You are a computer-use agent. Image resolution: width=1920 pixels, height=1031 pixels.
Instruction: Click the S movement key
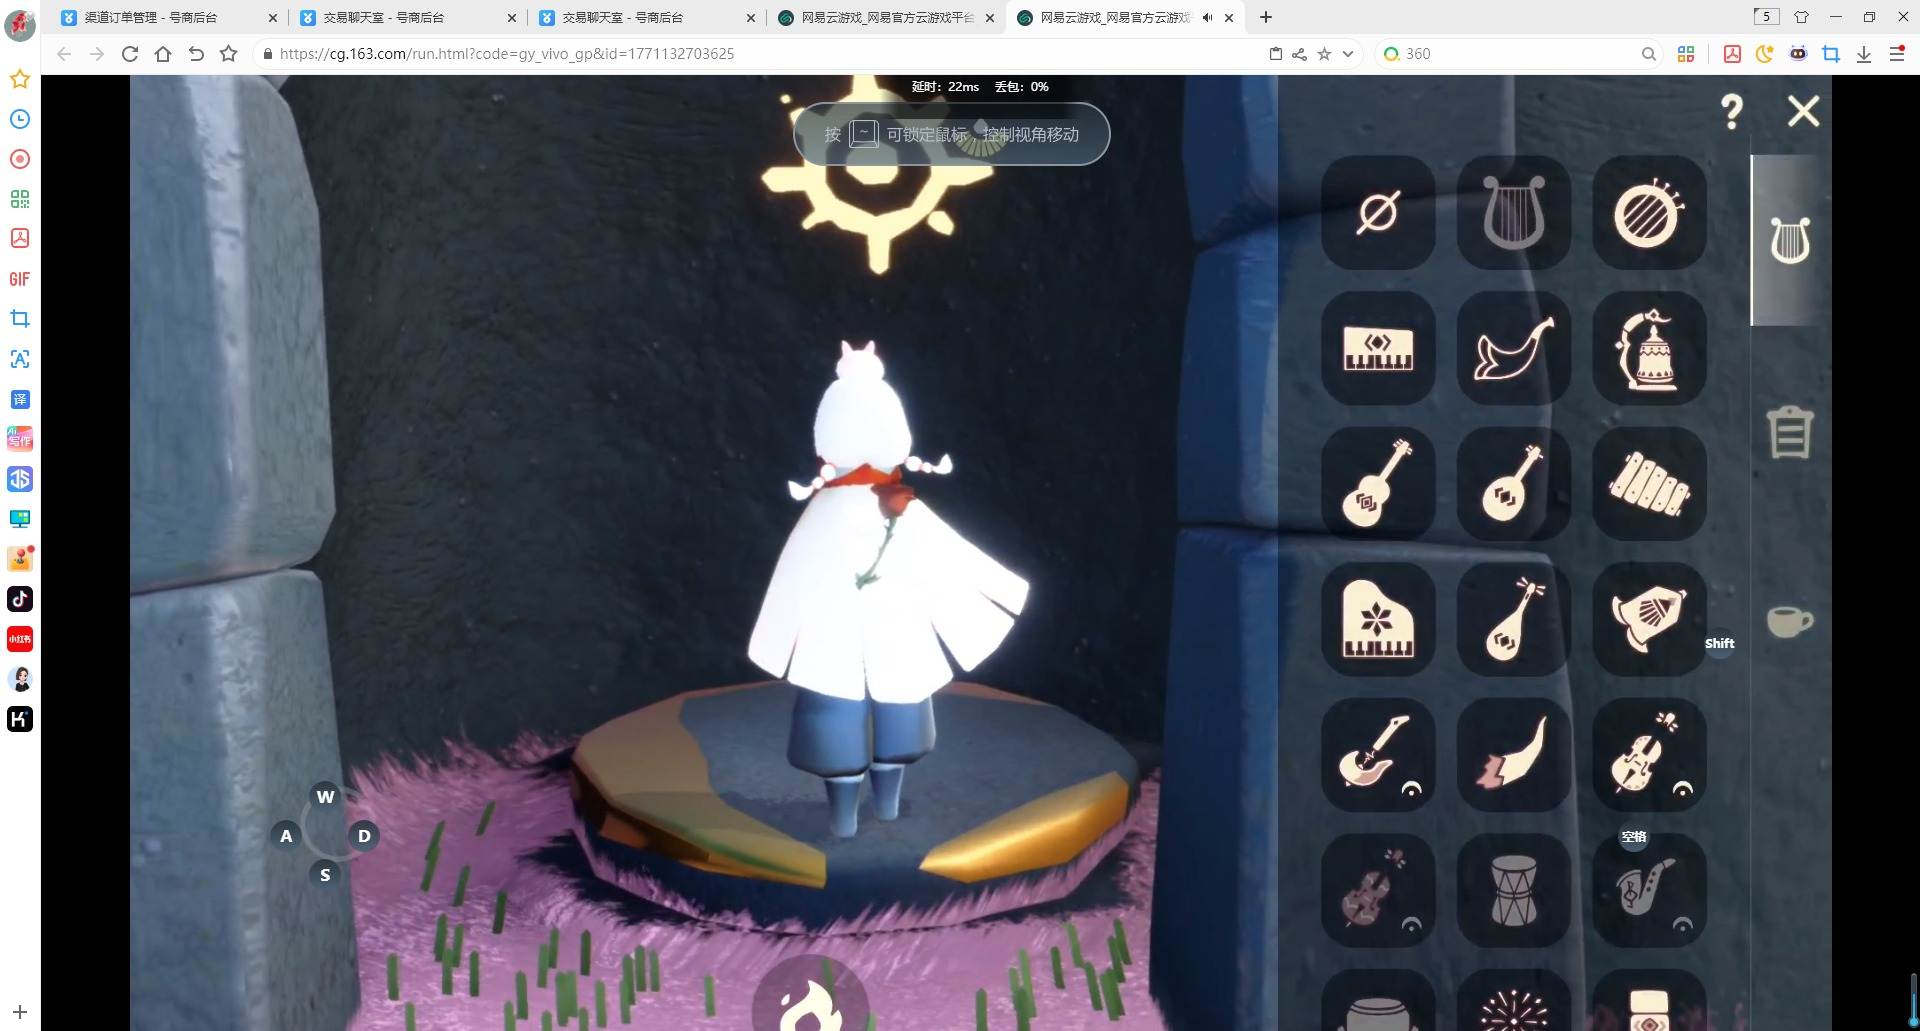coord(325,875)
